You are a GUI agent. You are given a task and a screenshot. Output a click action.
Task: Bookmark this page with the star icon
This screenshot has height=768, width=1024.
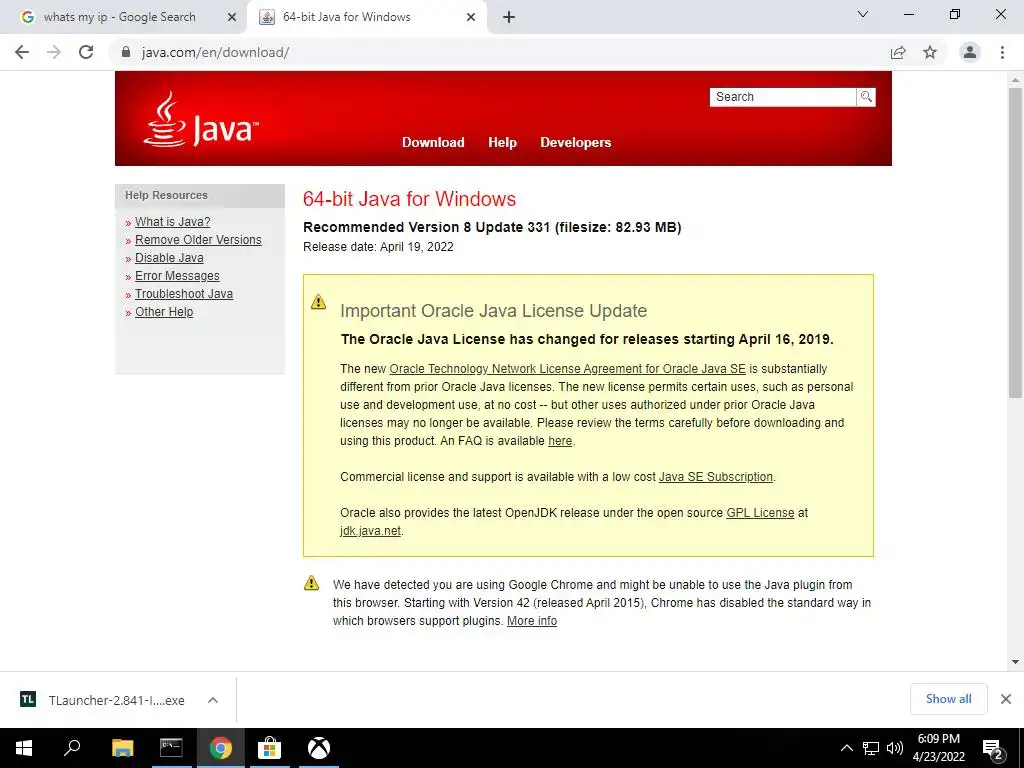(x=930, y=52)
